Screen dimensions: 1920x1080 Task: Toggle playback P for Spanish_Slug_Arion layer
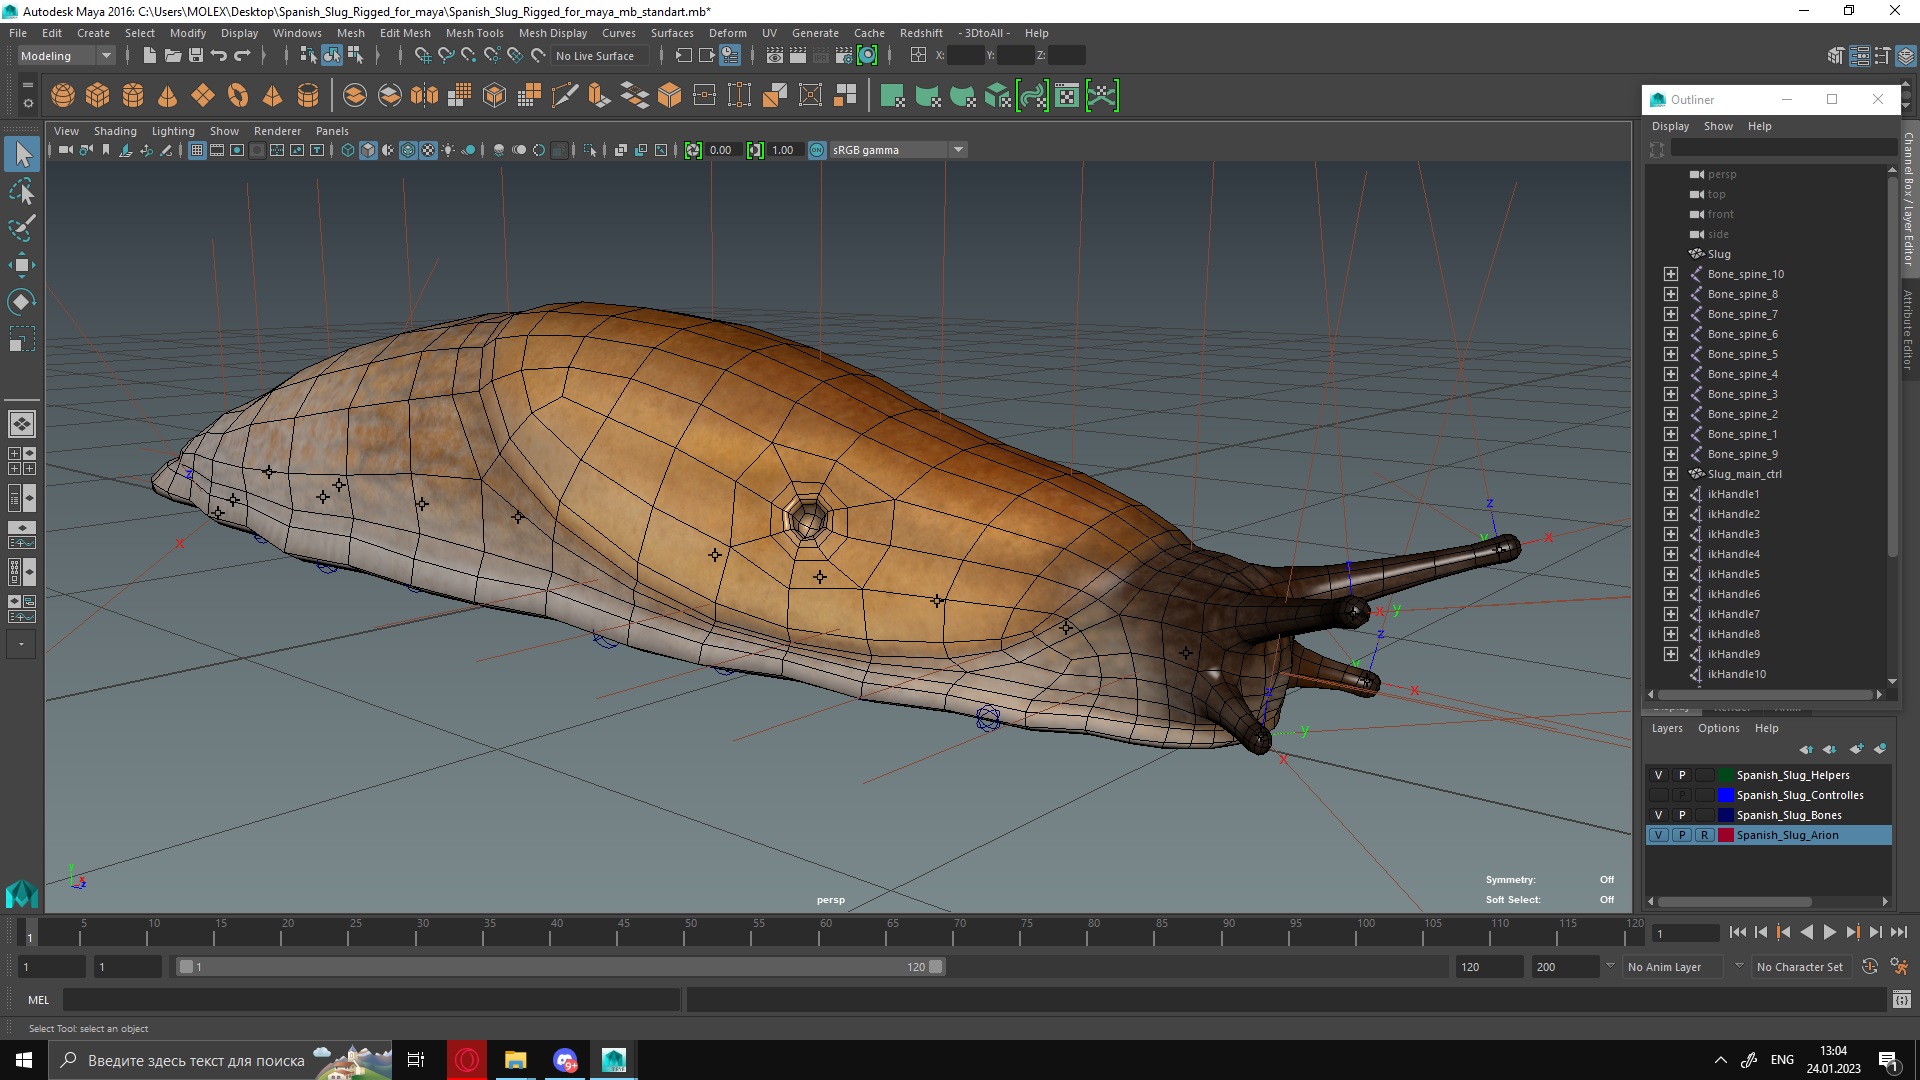(x=1681, y=835)
